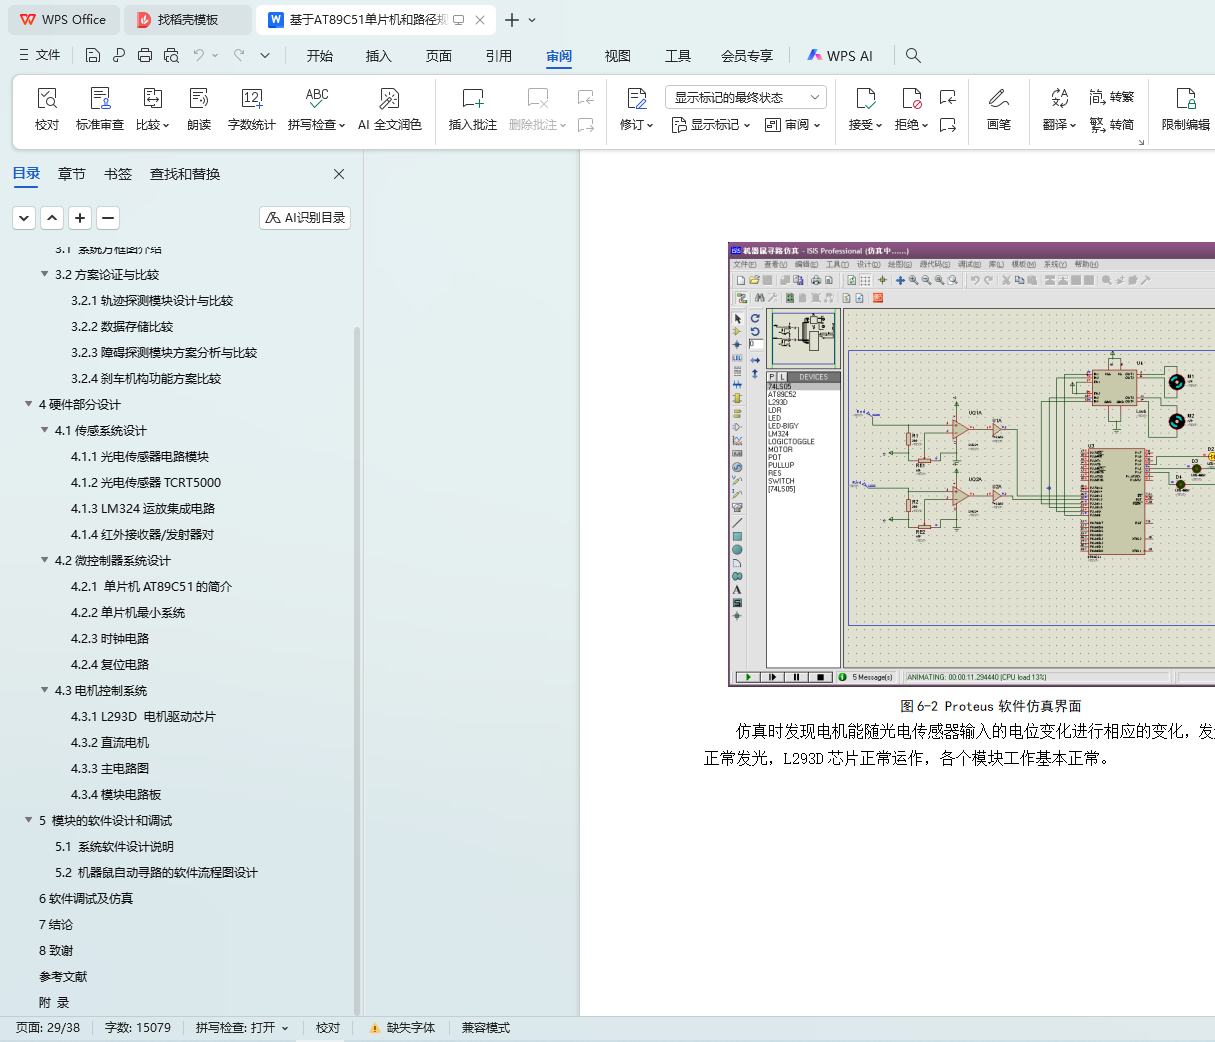
Task: Open the 显示标记的最终状态 dropdown
Action: click(746, 97)
